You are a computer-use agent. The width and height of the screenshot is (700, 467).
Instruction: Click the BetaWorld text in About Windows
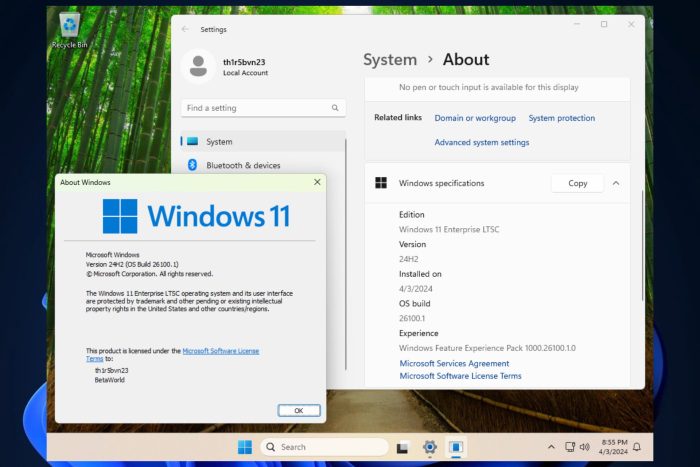[x=109, y=380]
